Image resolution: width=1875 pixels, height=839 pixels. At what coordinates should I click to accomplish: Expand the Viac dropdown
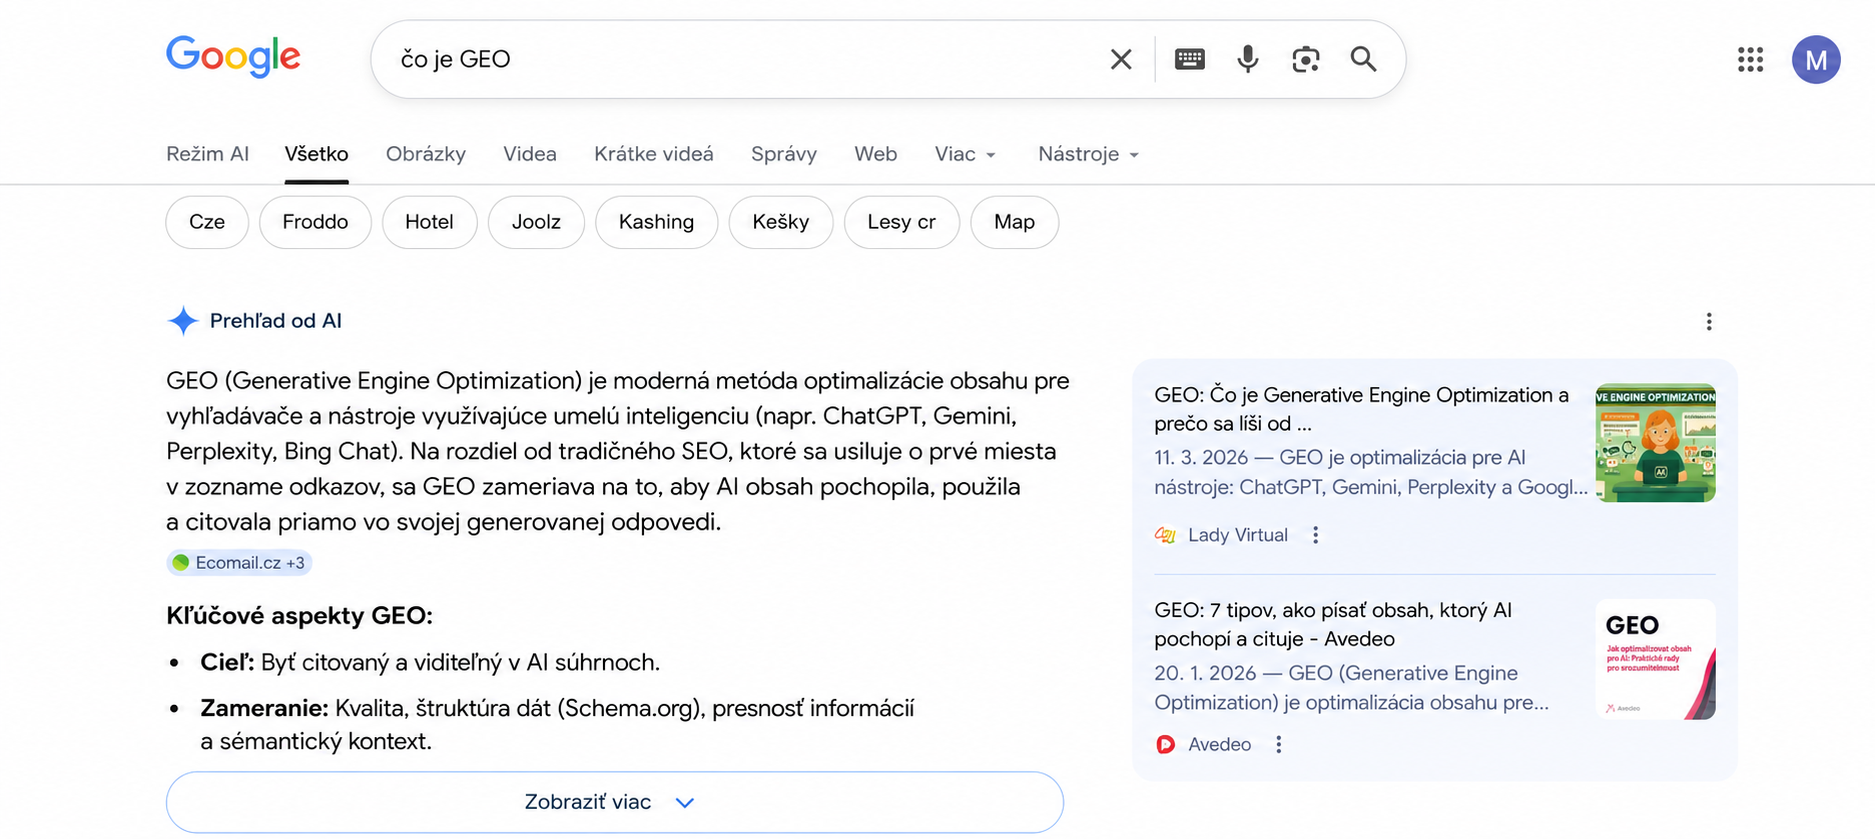click(x=965, y=154)
